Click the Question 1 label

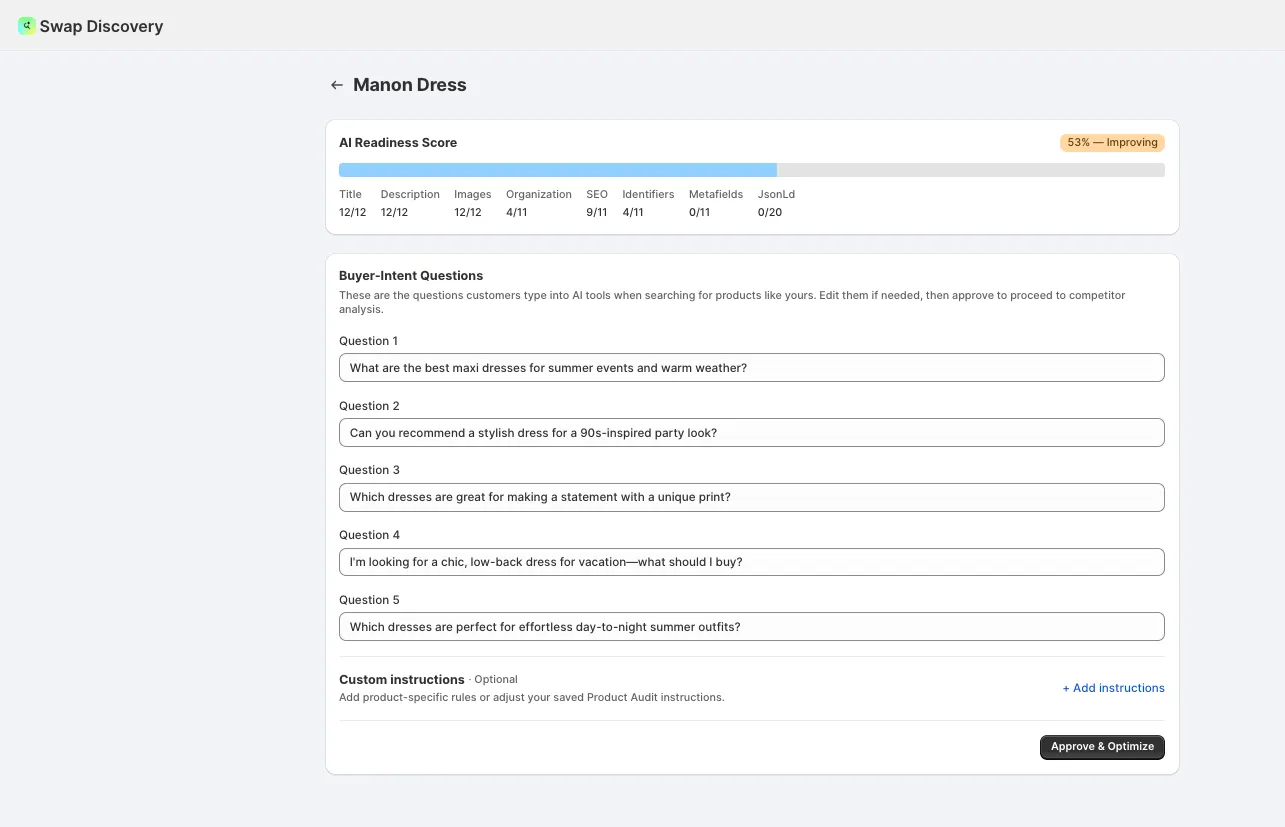point(369,341)
